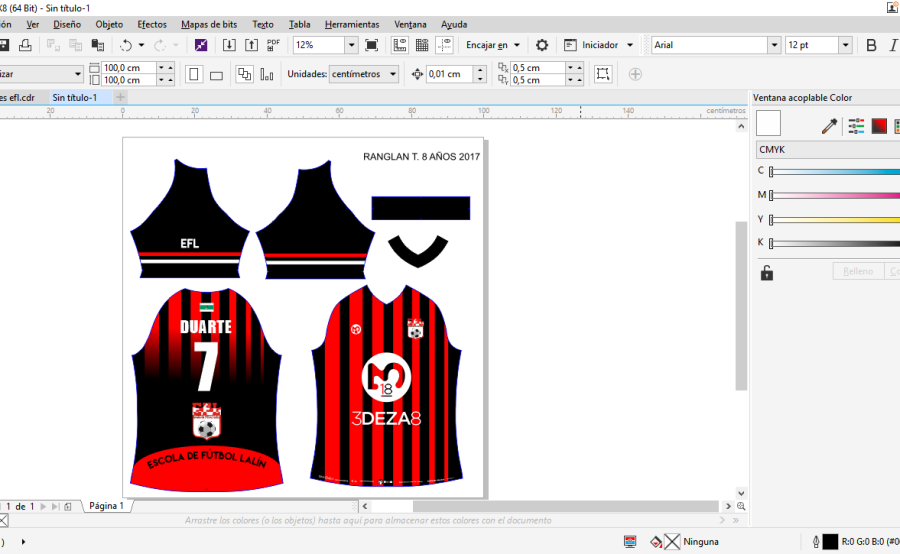The image size is (900, 554).
Task: Click the Undo arrow icon
Action: click(x=126, y=45)
